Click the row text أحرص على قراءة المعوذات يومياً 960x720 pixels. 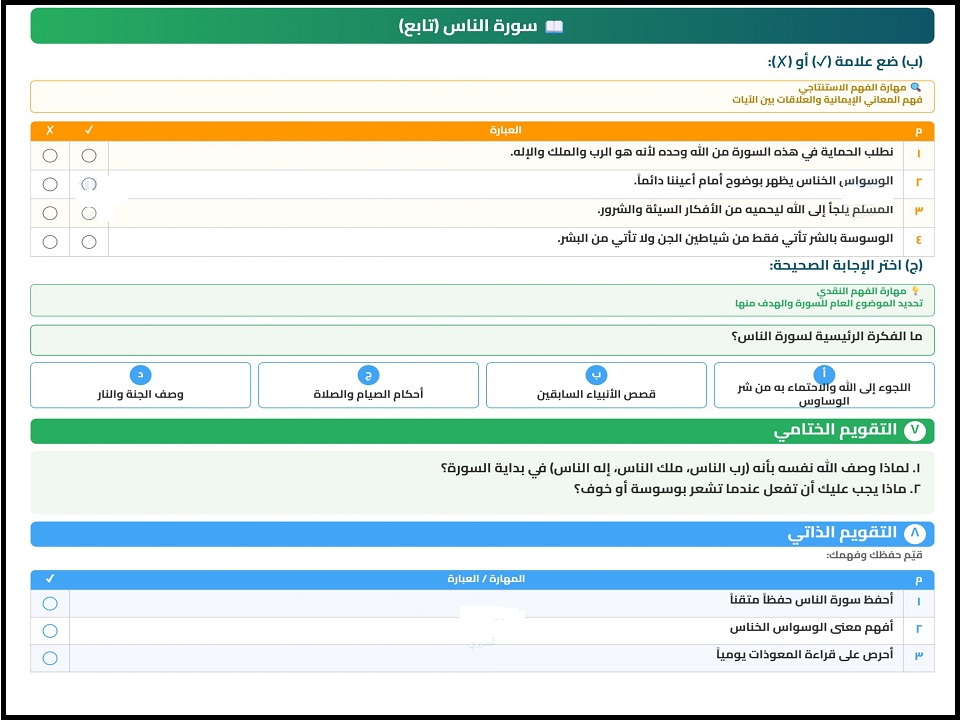[x=804, y=654]
